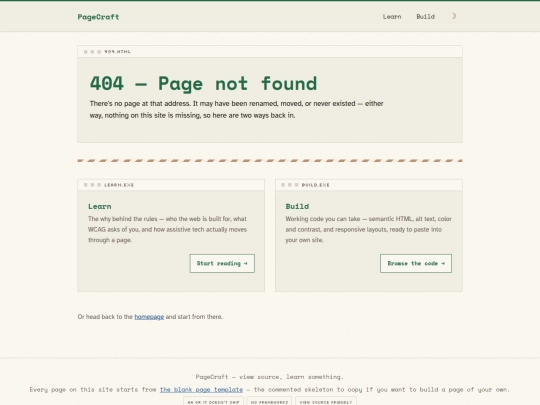This screenshot has height=405, width=540.
Task: Click the 'There's no page at that address' paragraph
Action: (x=237, y=109)
